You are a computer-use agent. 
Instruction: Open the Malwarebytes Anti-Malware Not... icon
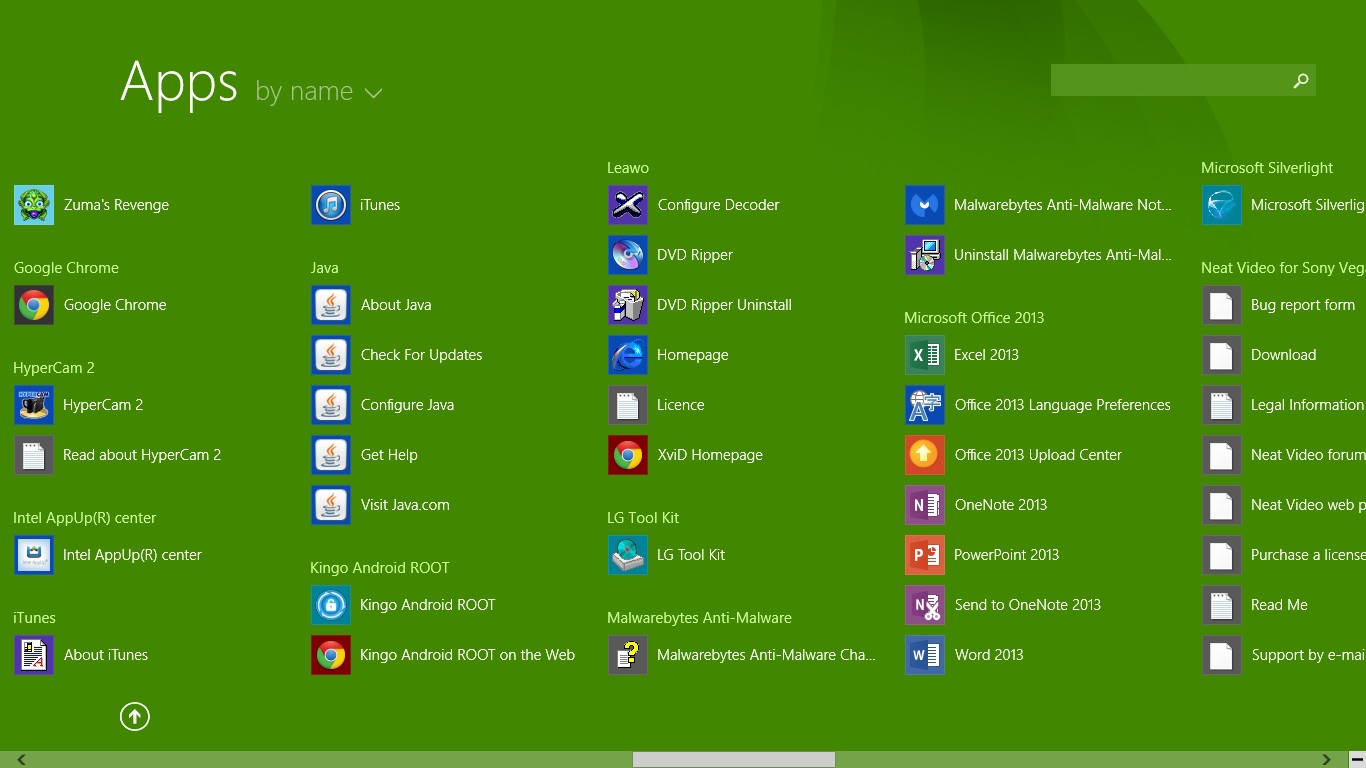(925, 205)
